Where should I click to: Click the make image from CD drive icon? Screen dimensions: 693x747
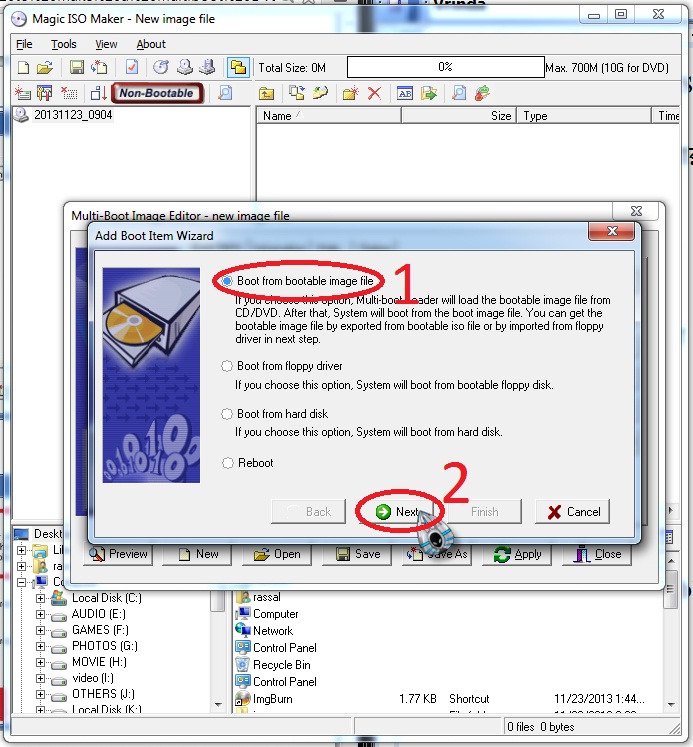[184, 67]
